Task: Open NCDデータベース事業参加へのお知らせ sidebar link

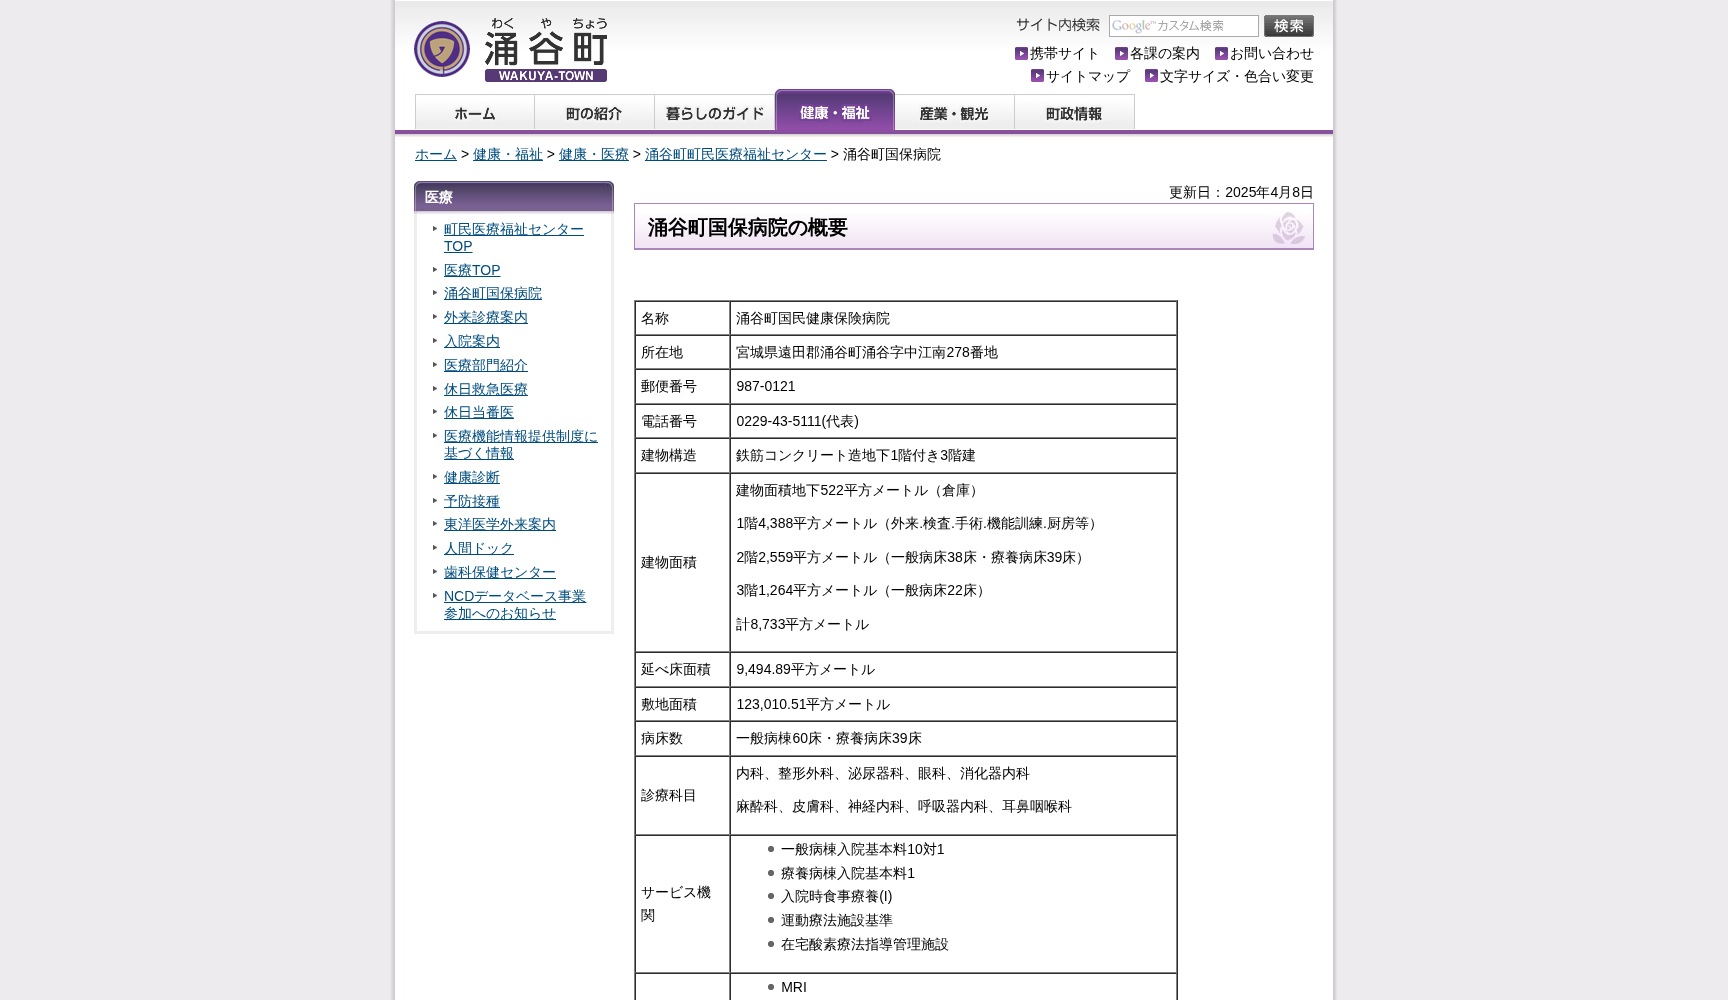Action: click(515, 605)
